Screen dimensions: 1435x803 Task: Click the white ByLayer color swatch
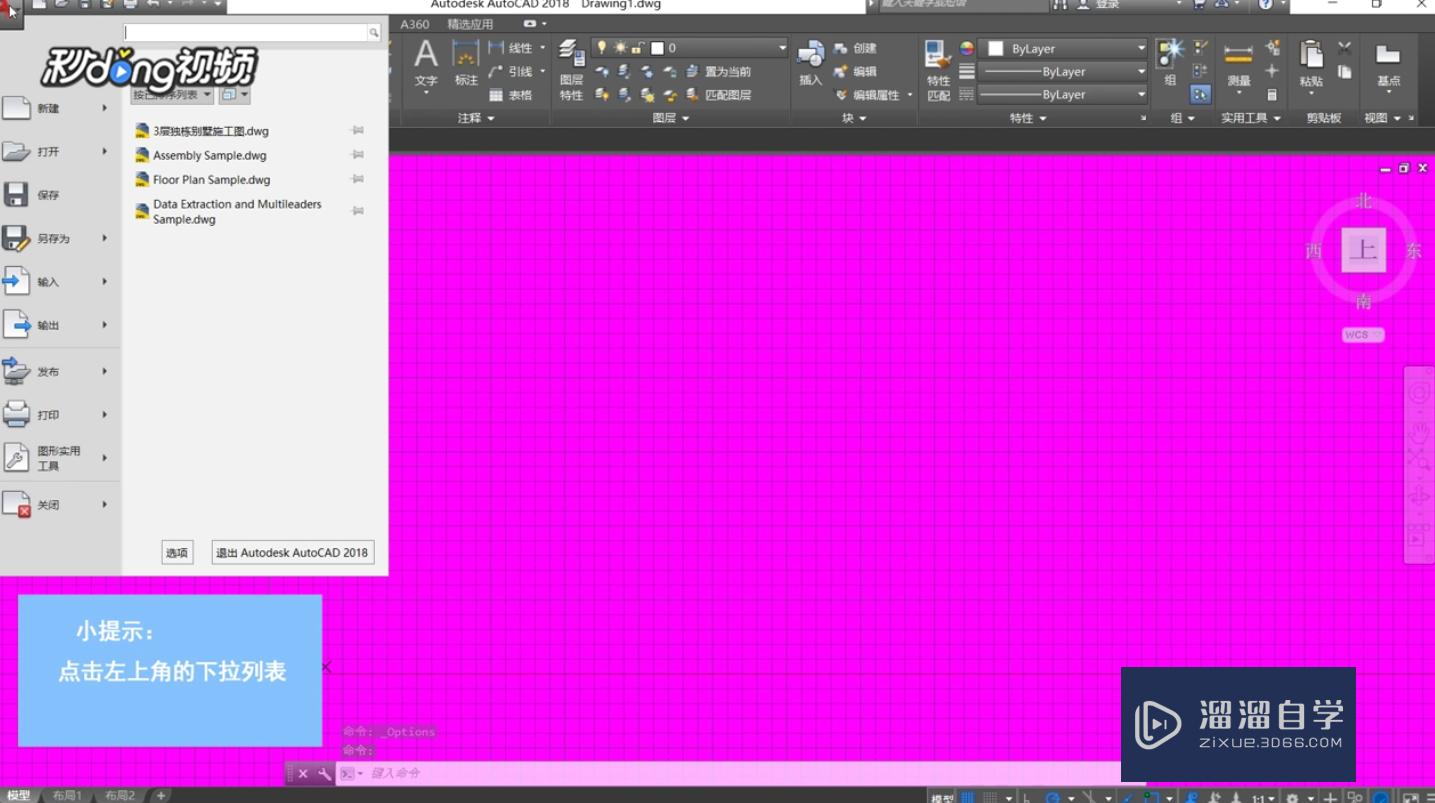coord(996,48)
